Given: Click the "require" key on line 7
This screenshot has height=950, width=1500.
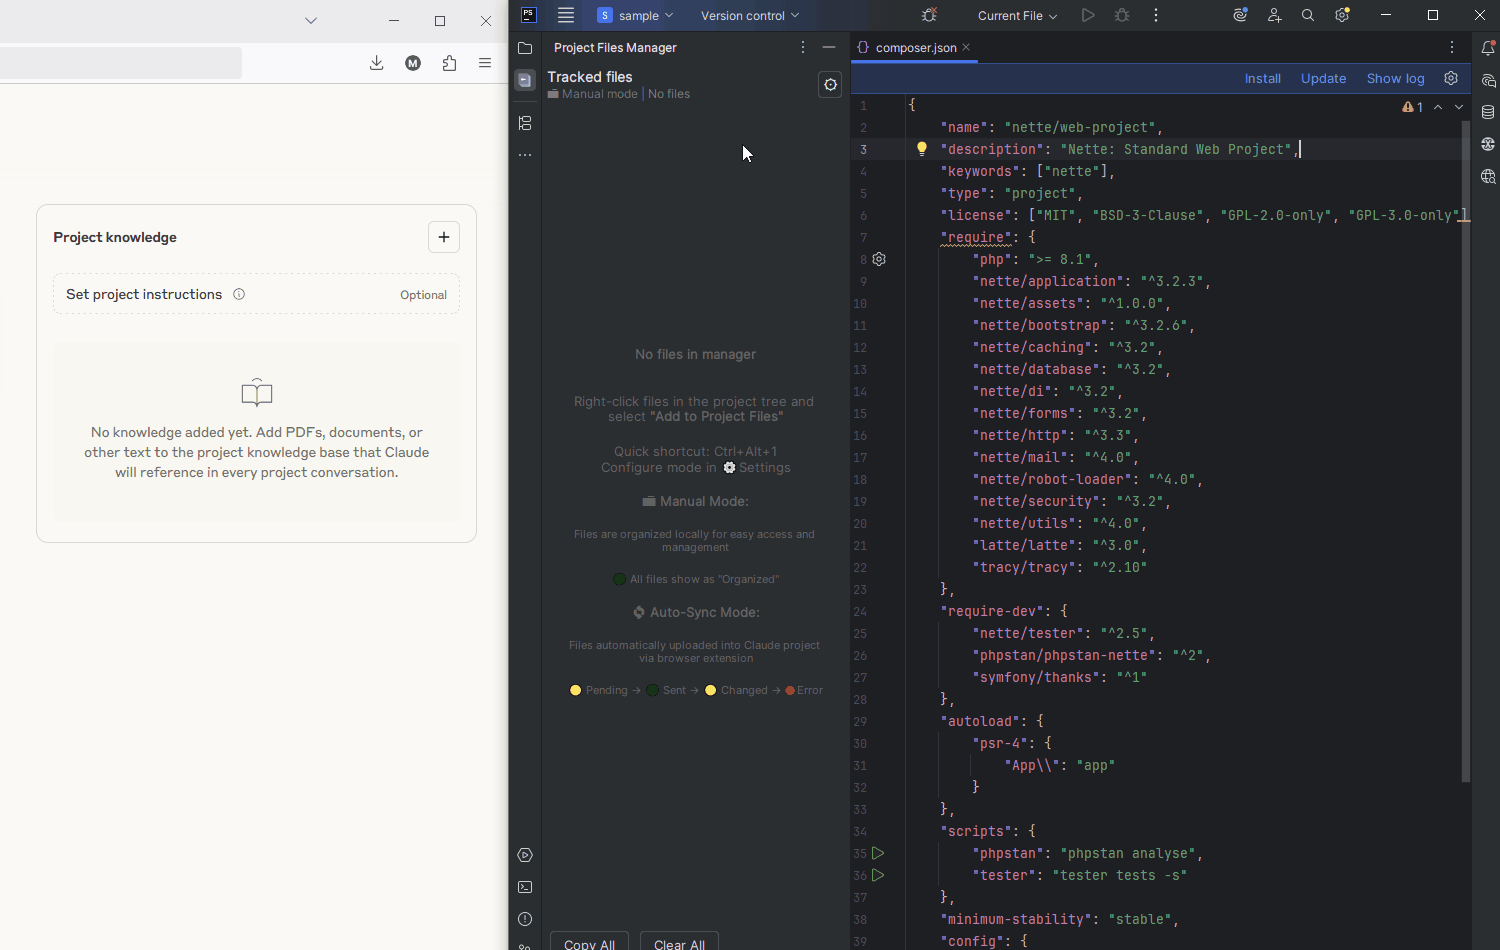Looking at the screenshot, I should (x=976, y=237).
